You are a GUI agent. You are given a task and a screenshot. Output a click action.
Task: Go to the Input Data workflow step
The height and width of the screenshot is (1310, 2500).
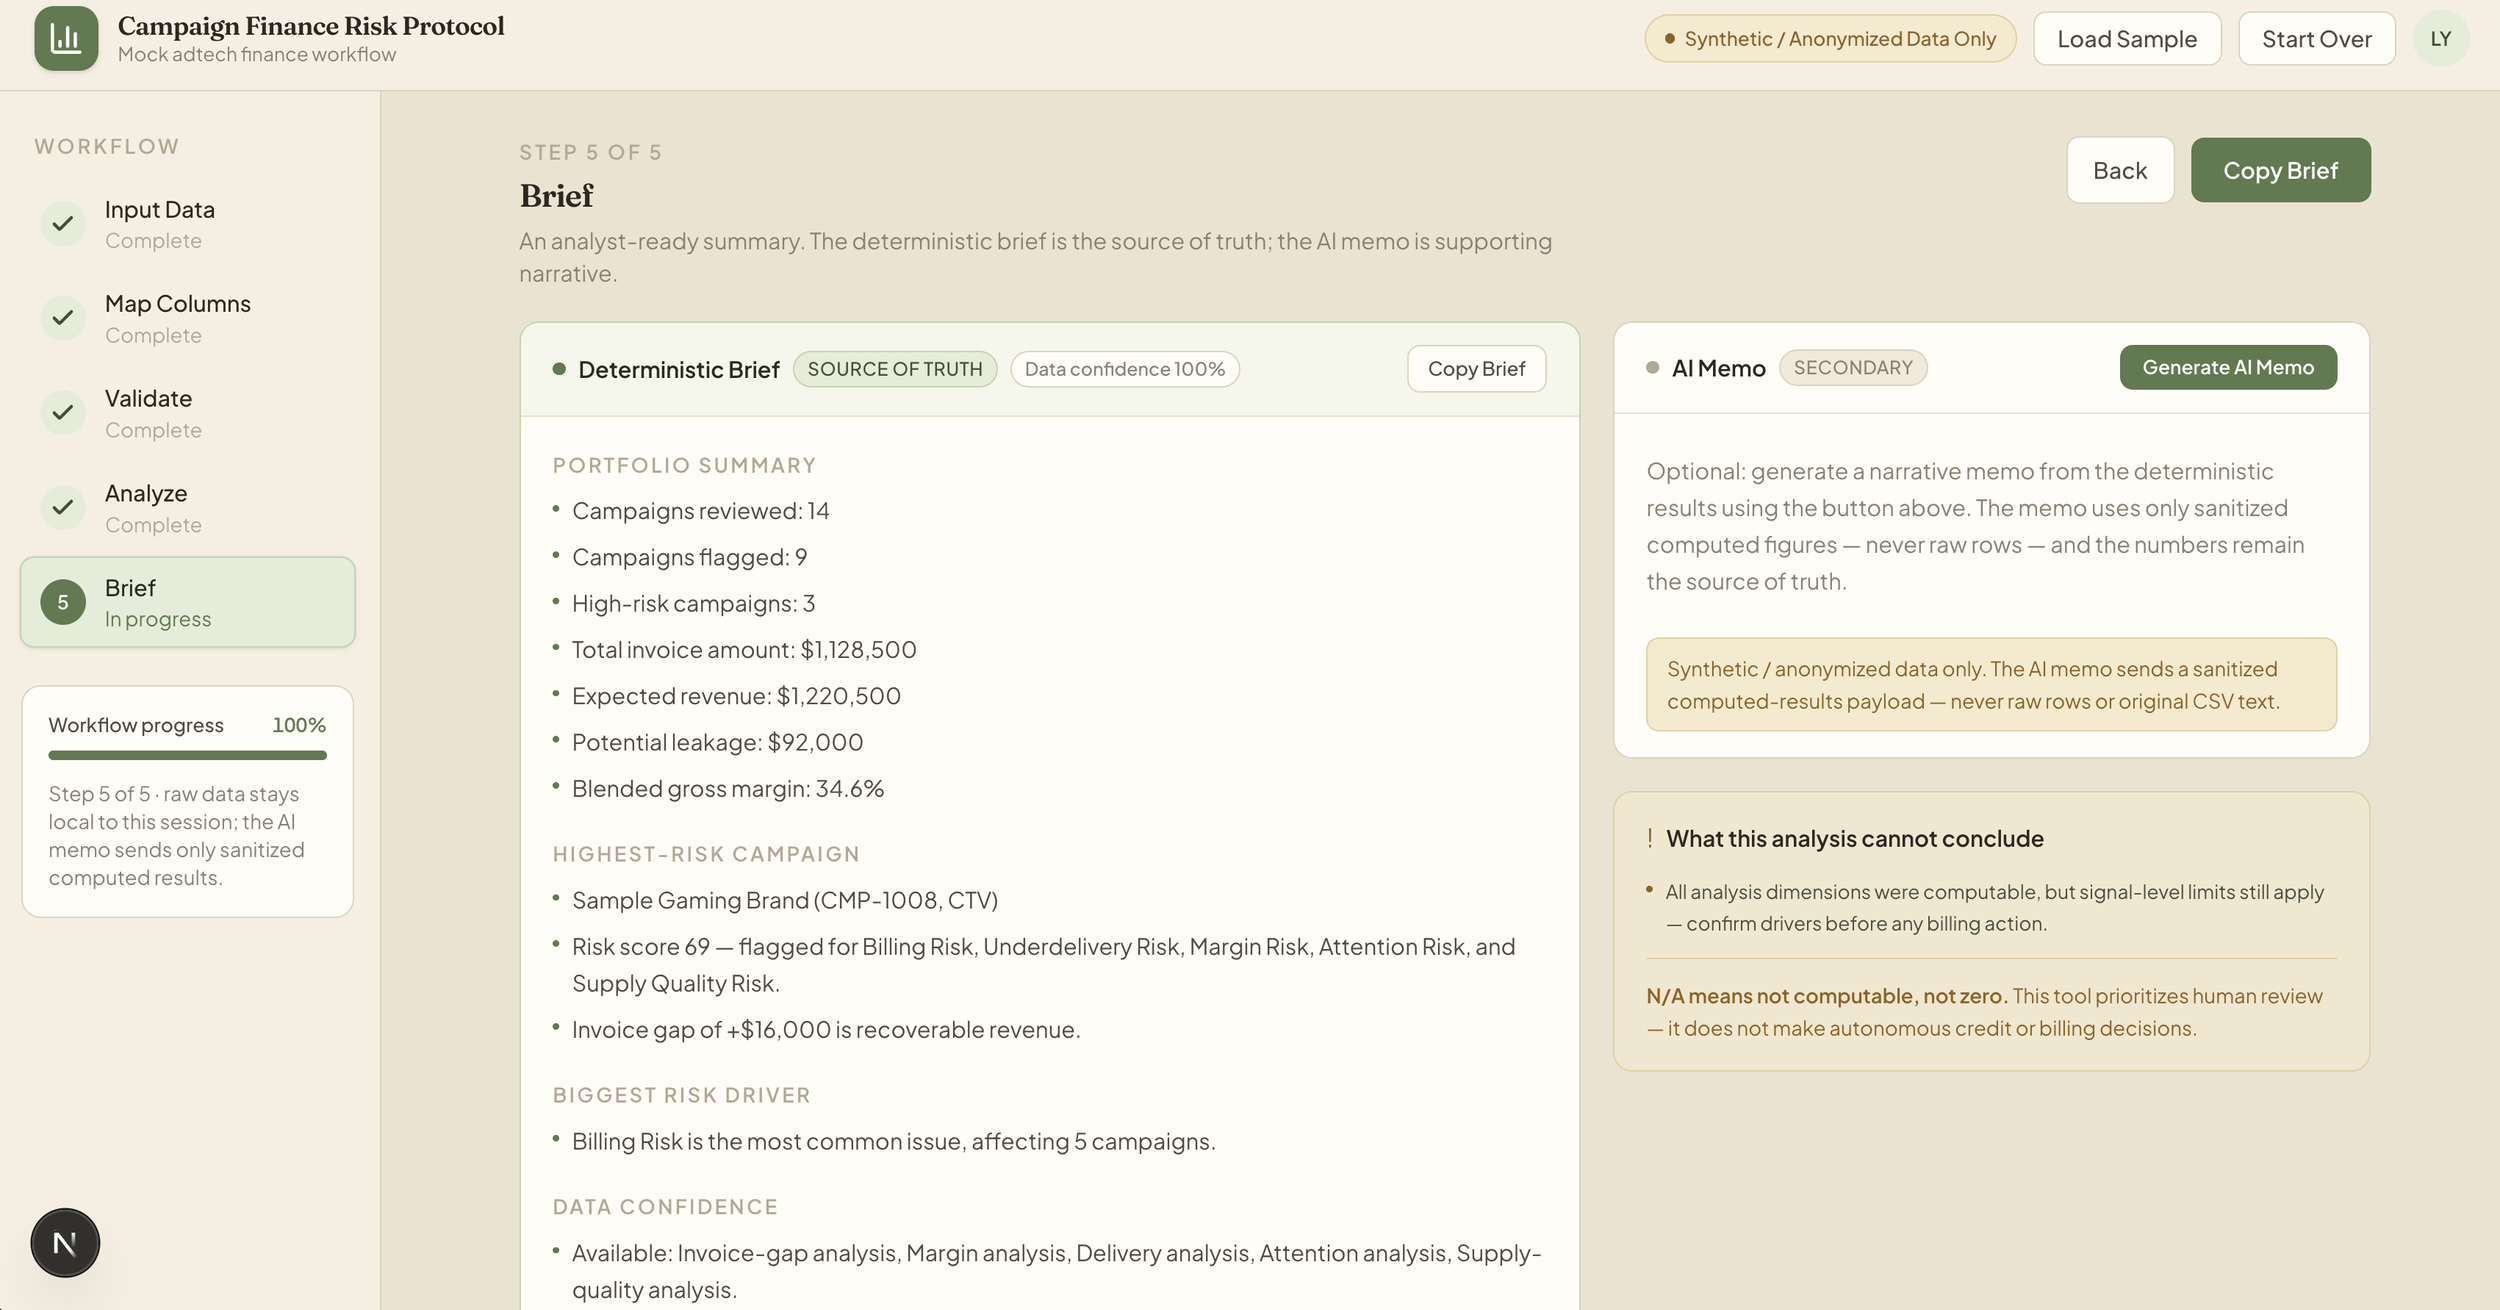pos(188,224)
